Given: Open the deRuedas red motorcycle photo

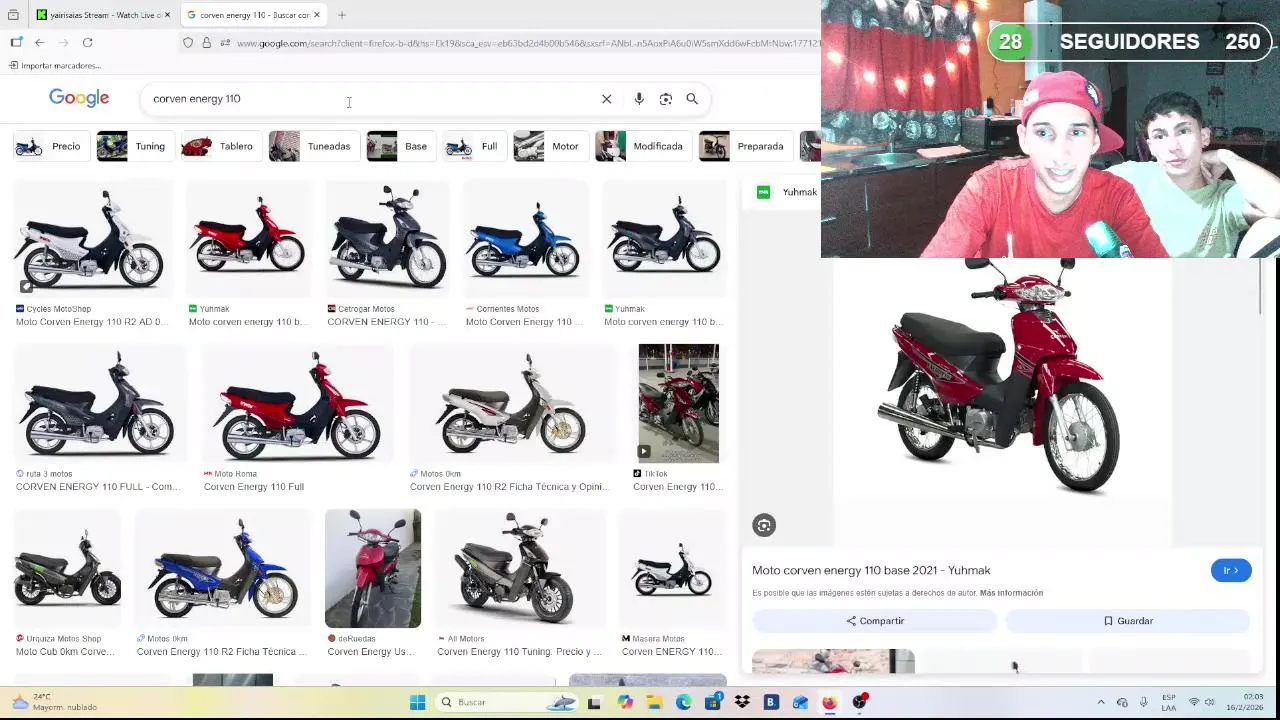Looking at the screenshot, I should pyautogui.click(x=373, y=568).
